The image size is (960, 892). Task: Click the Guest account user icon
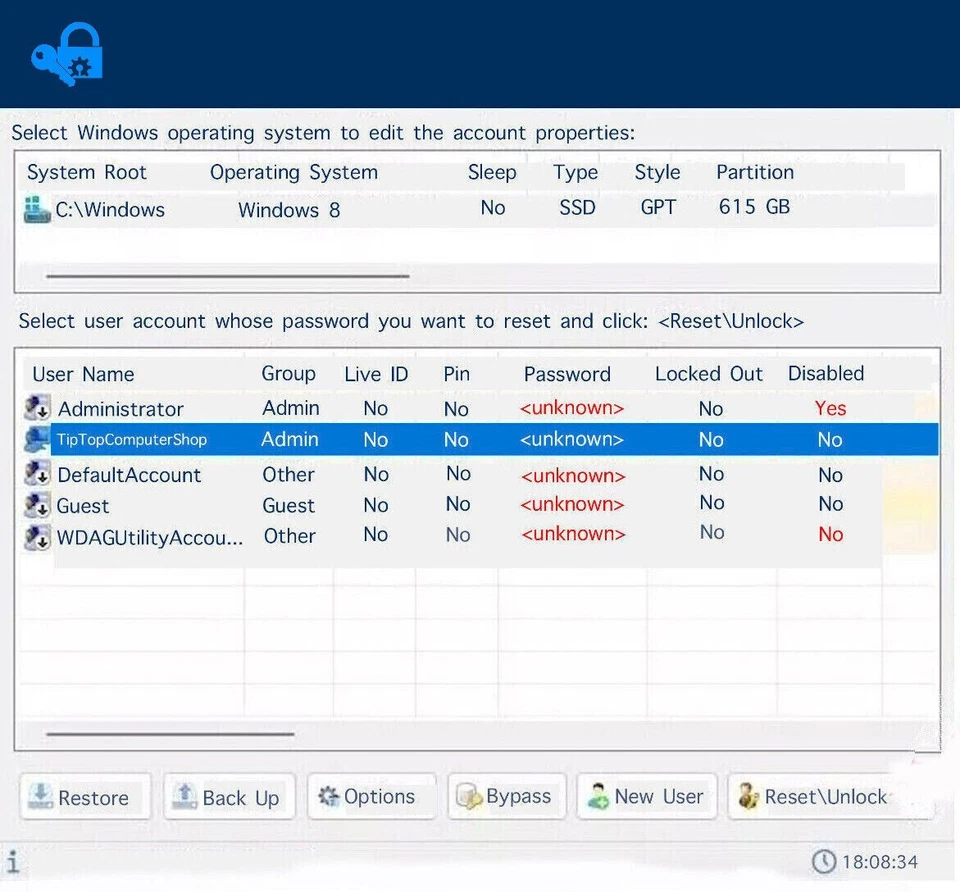(38, 505)
